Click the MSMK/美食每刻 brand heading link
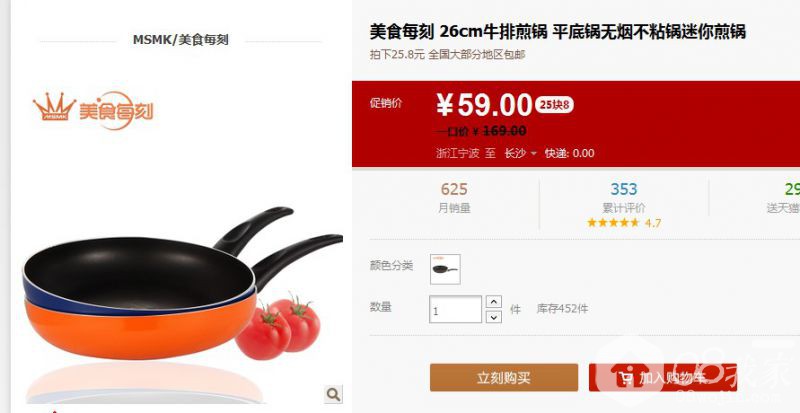 (x=181, y=40)
